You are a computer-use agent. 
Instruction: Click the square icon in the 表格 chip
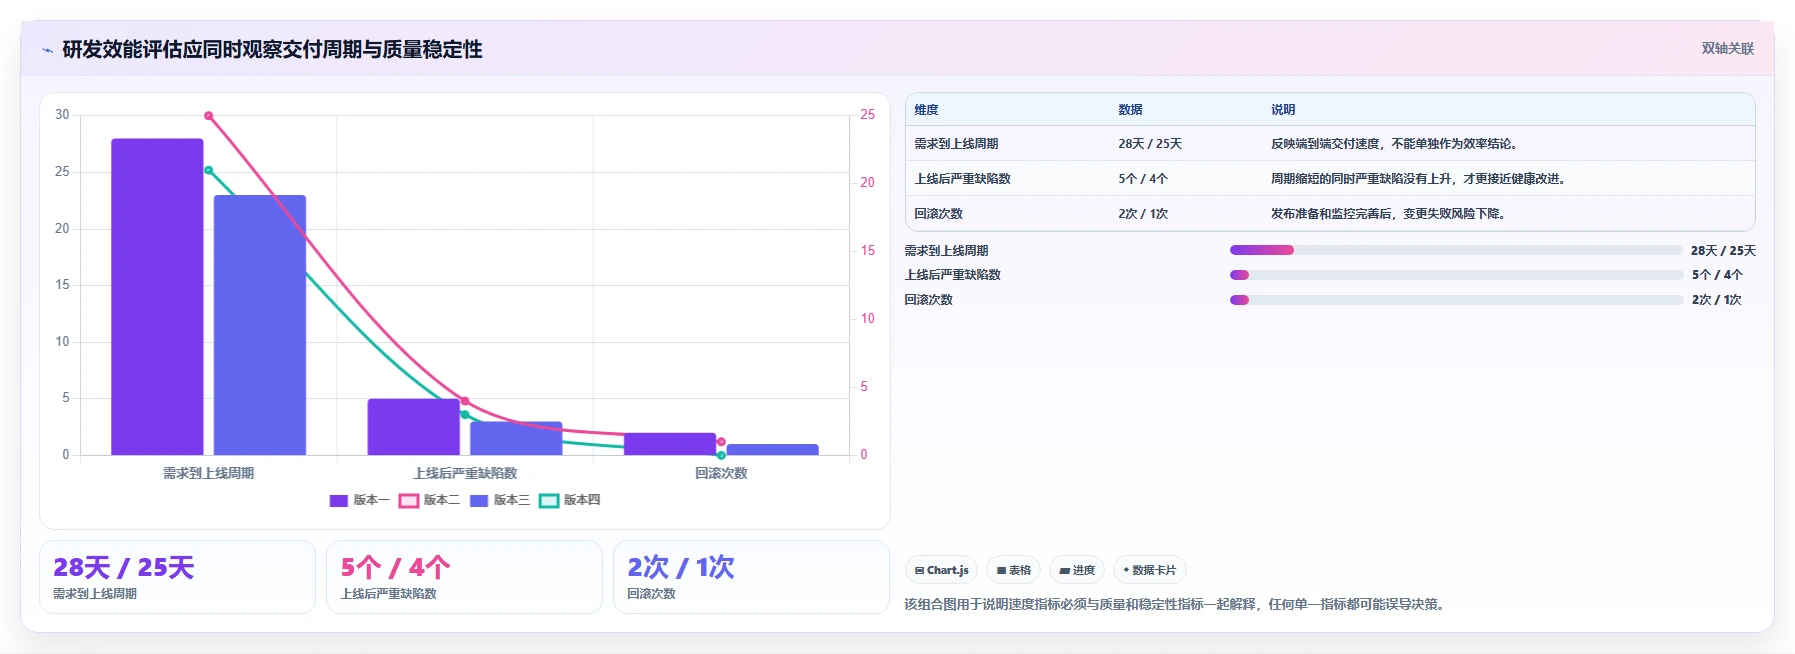click(1001, 571)
